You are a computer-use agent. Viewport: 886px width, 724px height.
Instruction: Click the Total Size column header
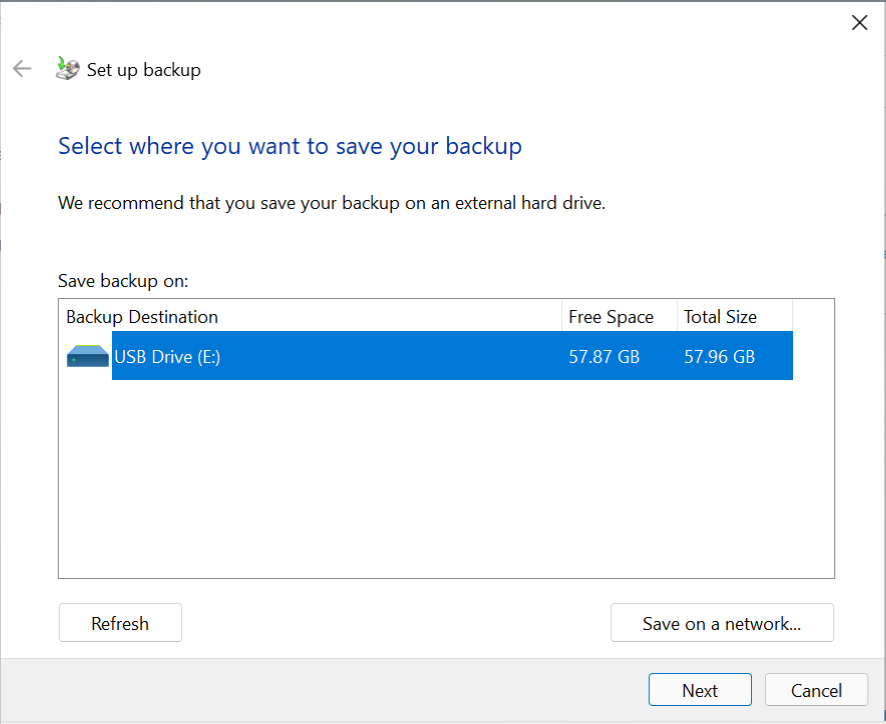click(x=721, y=316)
